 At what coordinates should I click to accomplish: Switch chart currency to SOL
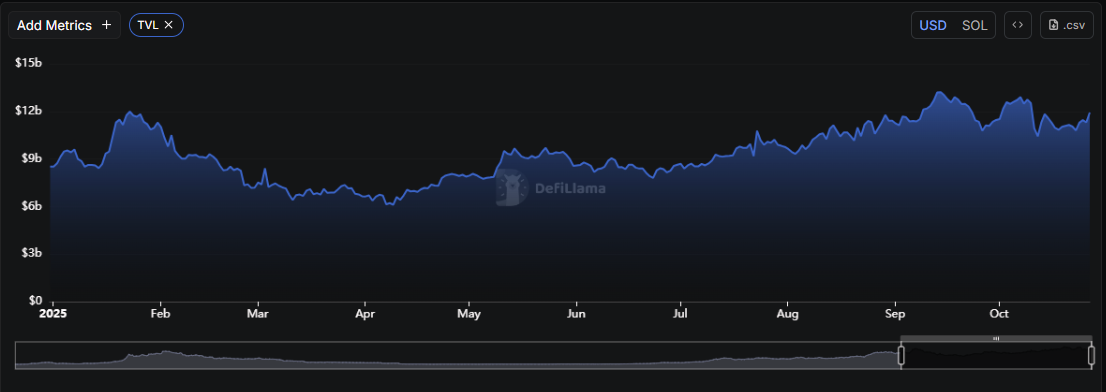coord(975,25)
